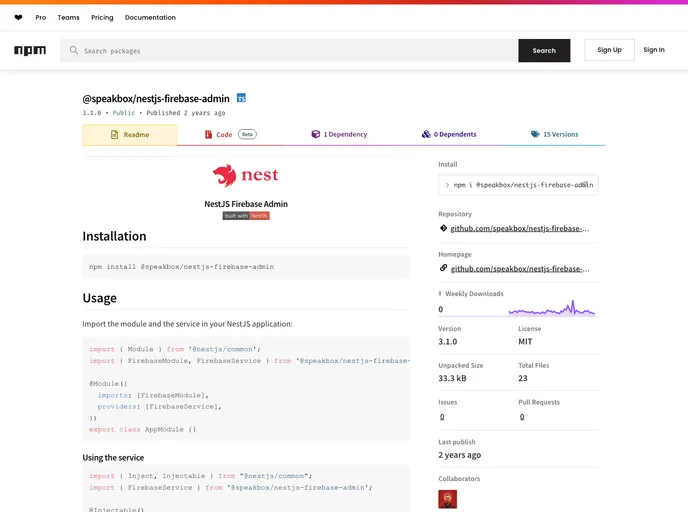
Task: Click the Versions tab tags icon
Action: [535, 134]
